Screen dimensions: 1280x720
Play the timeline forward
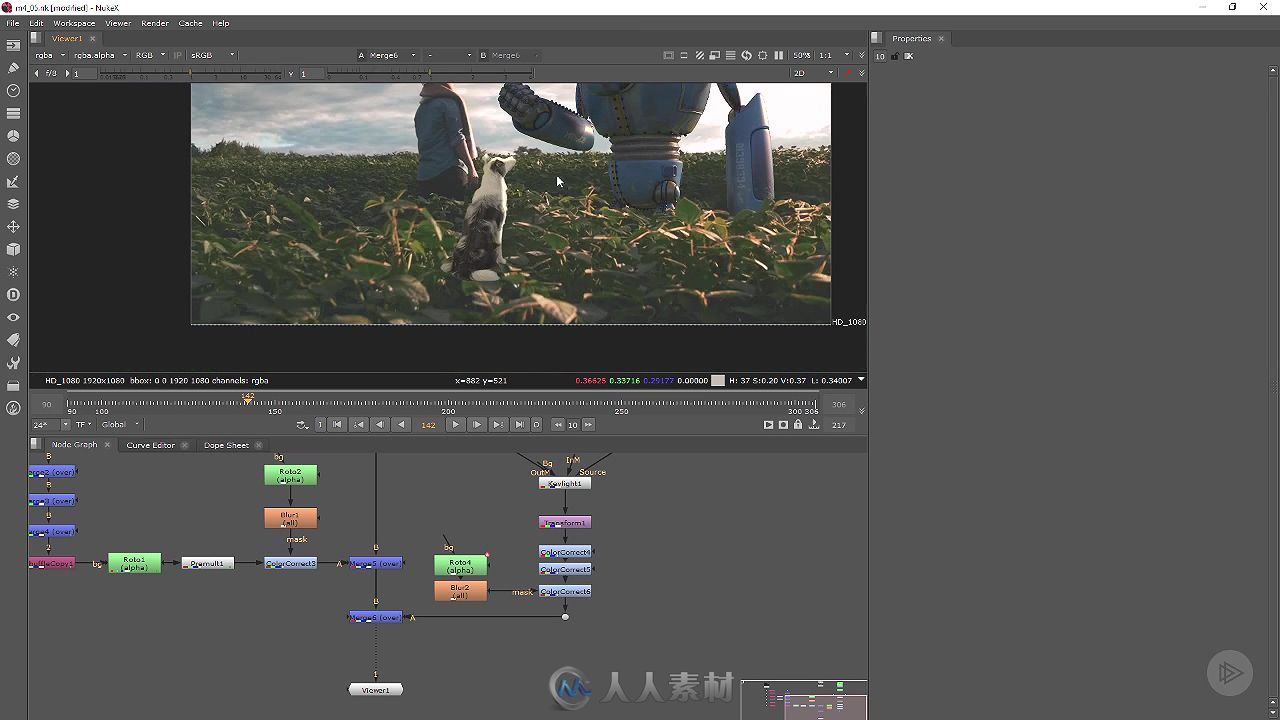(455, 425)
